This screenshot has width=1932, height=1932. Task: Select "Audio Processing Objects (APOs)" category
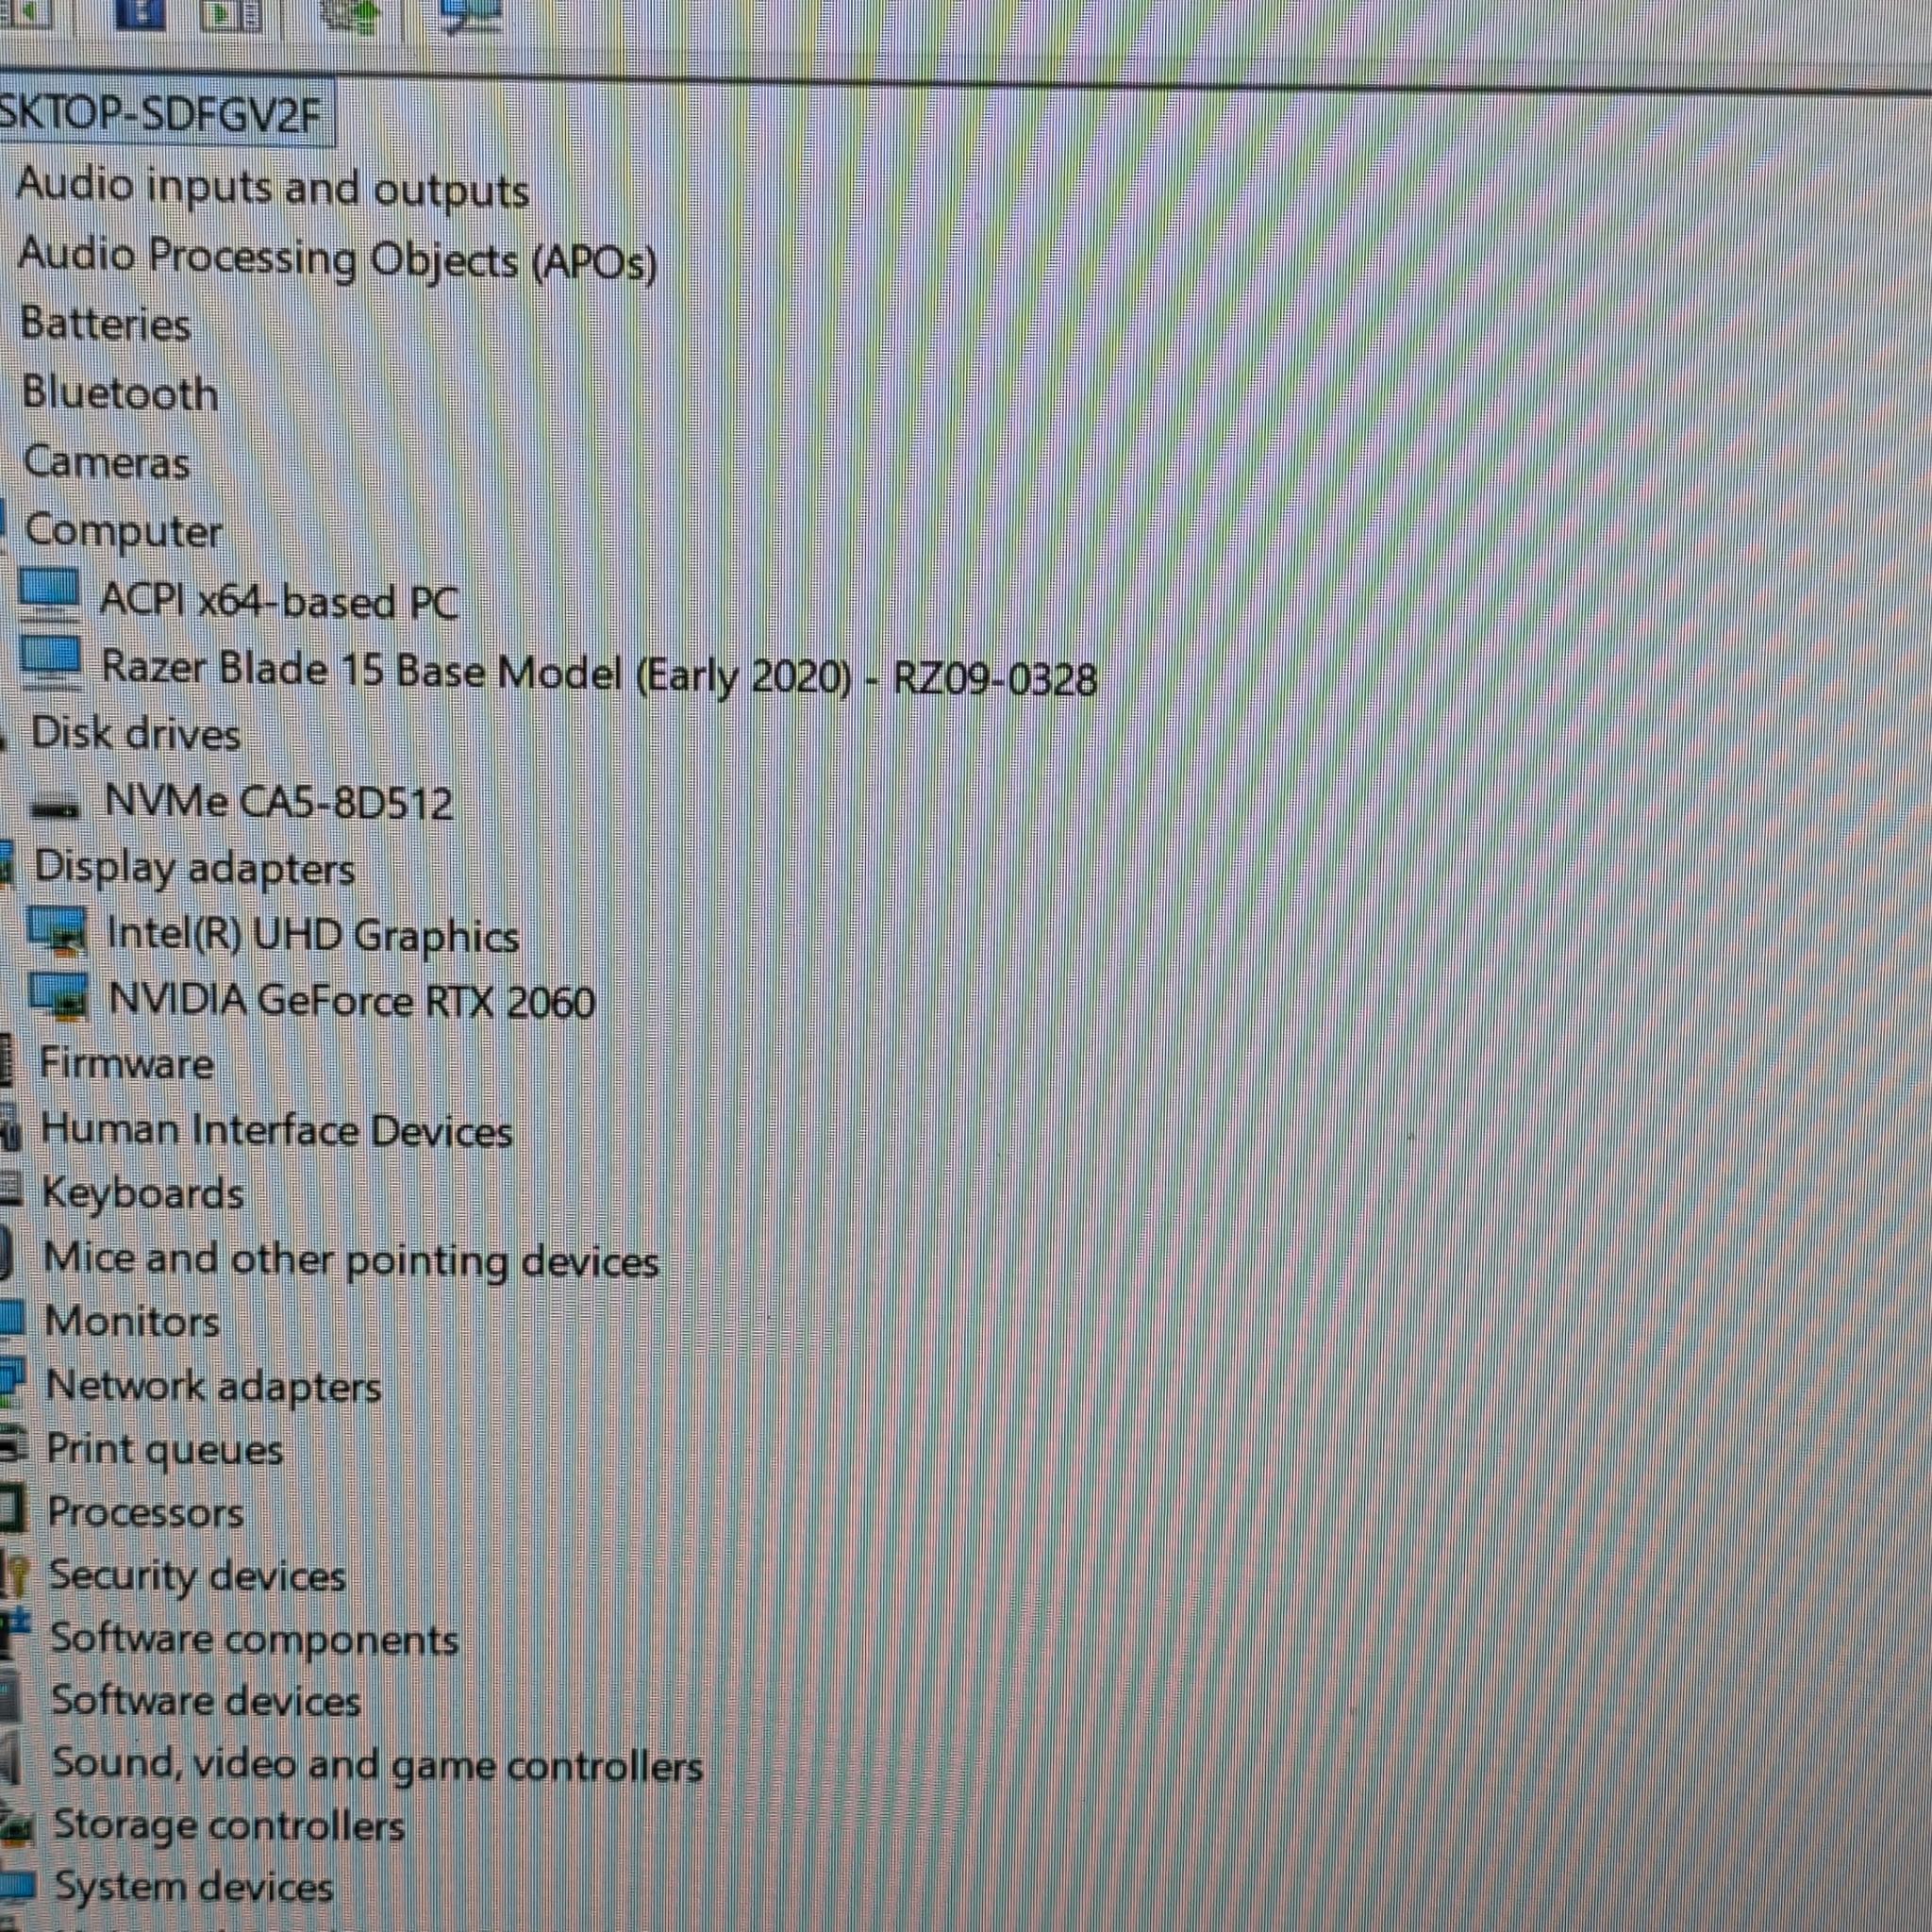click(x=338, y=259)
